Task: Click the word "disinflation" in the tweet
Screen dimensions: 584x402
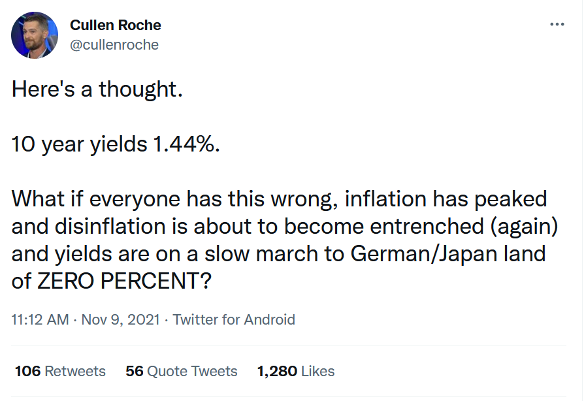Action: coord(110,227)
